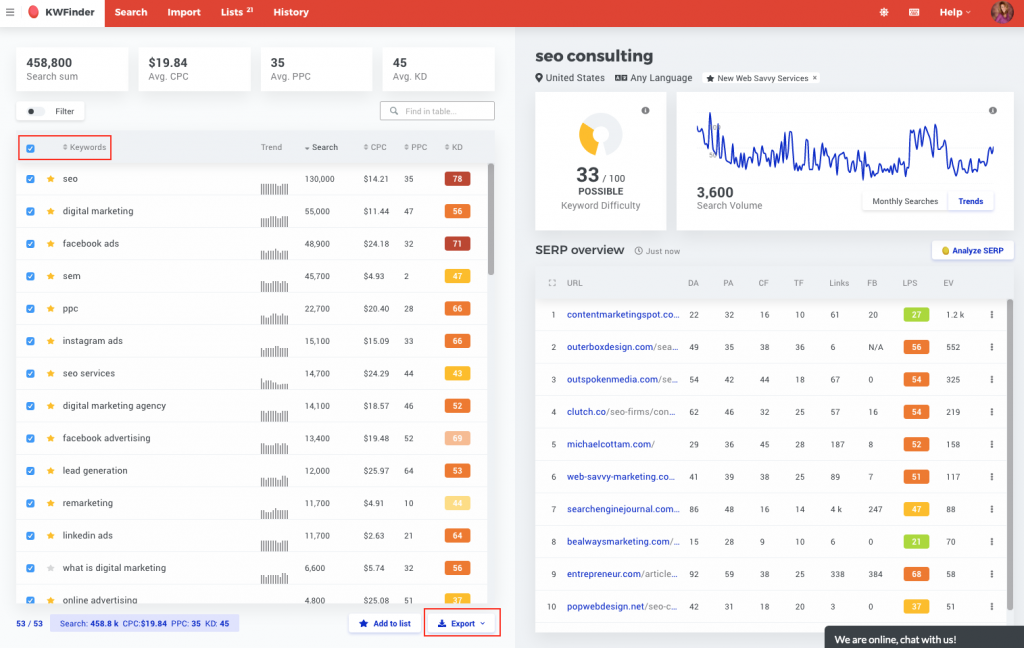Image resolution: width=1024 pixels, height=648 pixels.
Task: Click the Add to list button
Action: coord(385,624)
